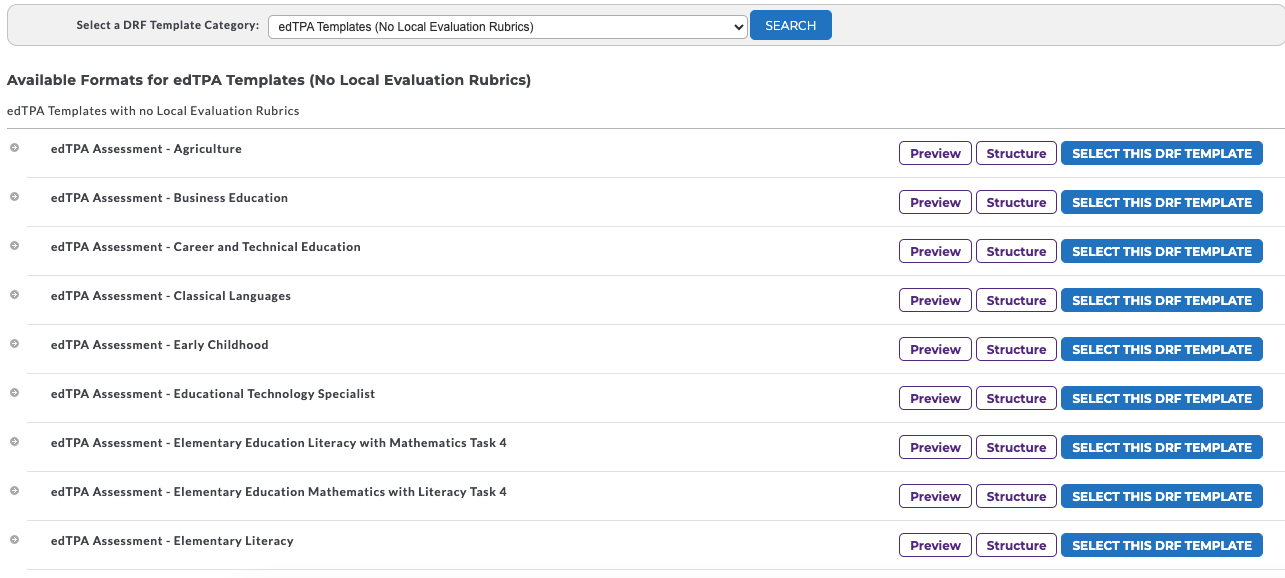Image resolution: width=1285 pixels, height=578 pixels.
Task: Expand Elementary Education Literacy with Mathematics row
Action: (x=15, y=442)
